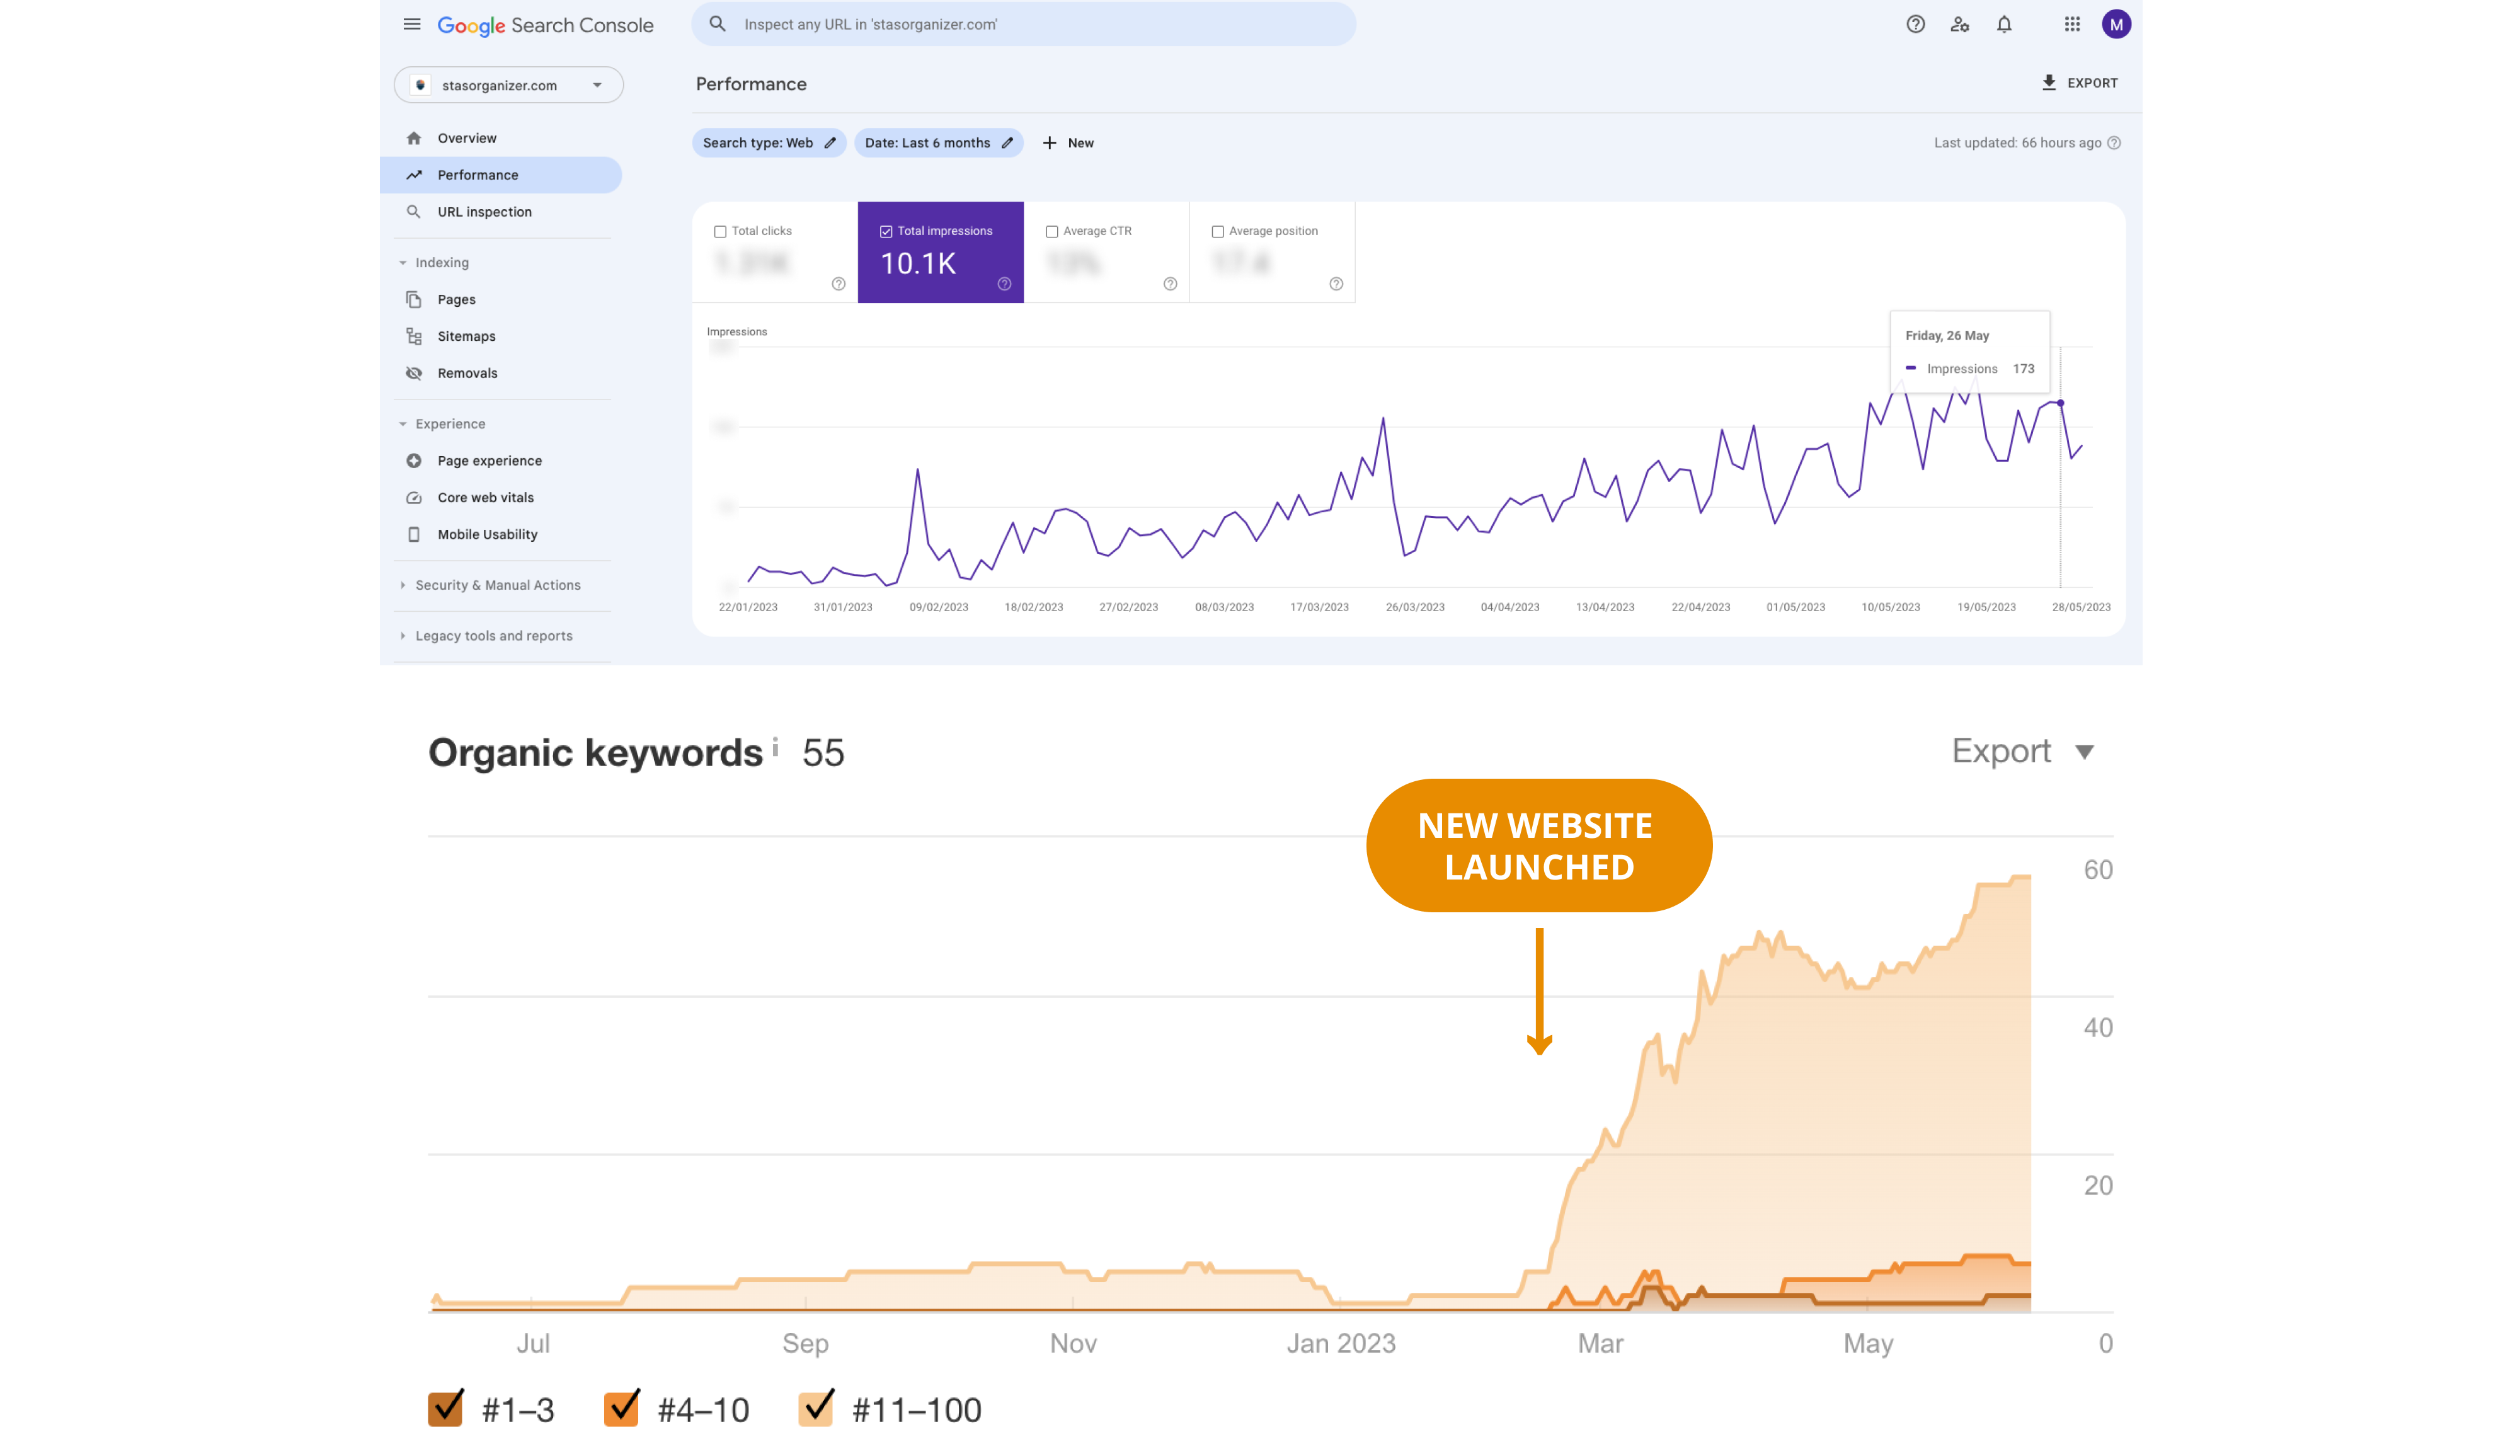Open Page experience in sidebar
The width and height of the screenshot is (2520, 1456).
(501, 461)
